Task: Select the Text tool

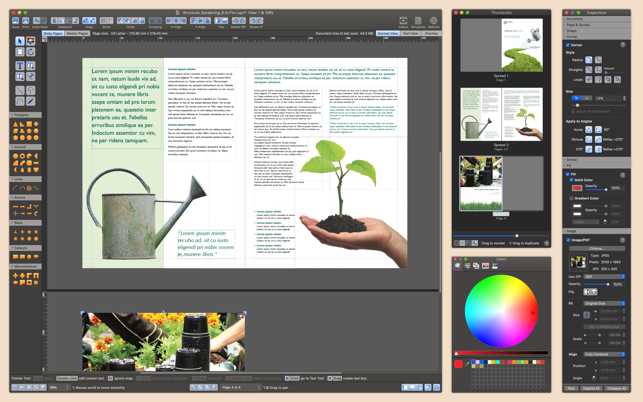Action: [20, 66]
